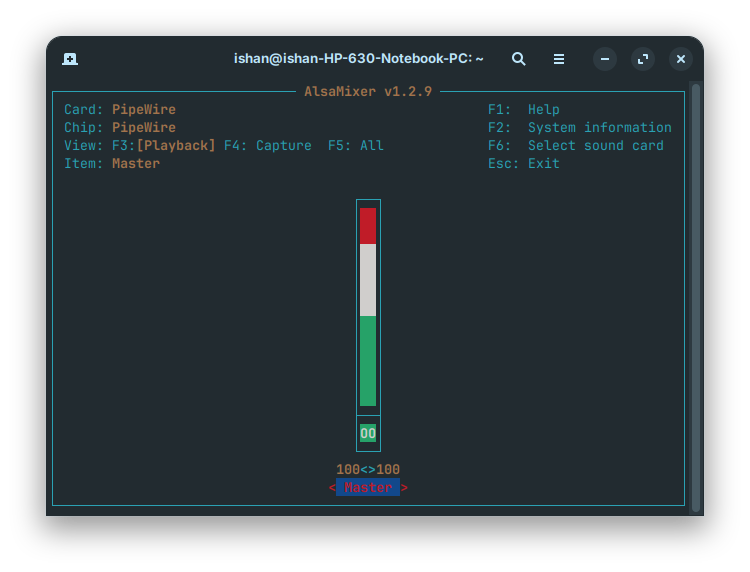This screenshot has height=572, width=750.
Task: Open the terminal search icon
Action: pos(518,59)
